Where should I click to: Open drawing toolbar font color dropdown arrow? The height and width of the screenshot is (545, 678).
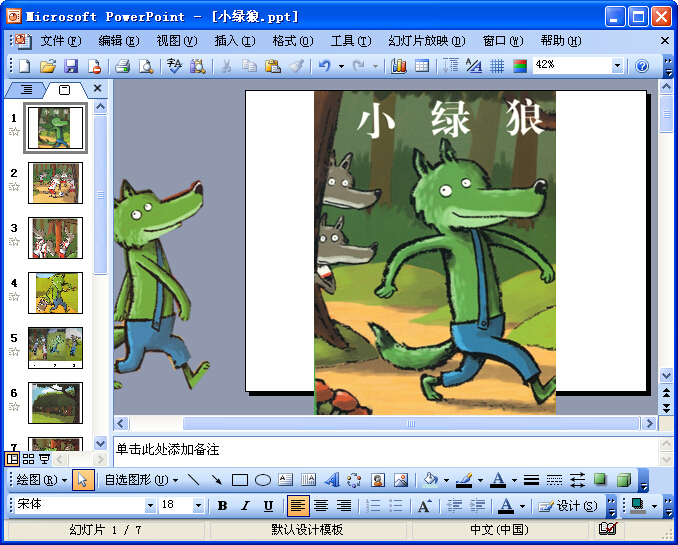click(x=514, y=480)
